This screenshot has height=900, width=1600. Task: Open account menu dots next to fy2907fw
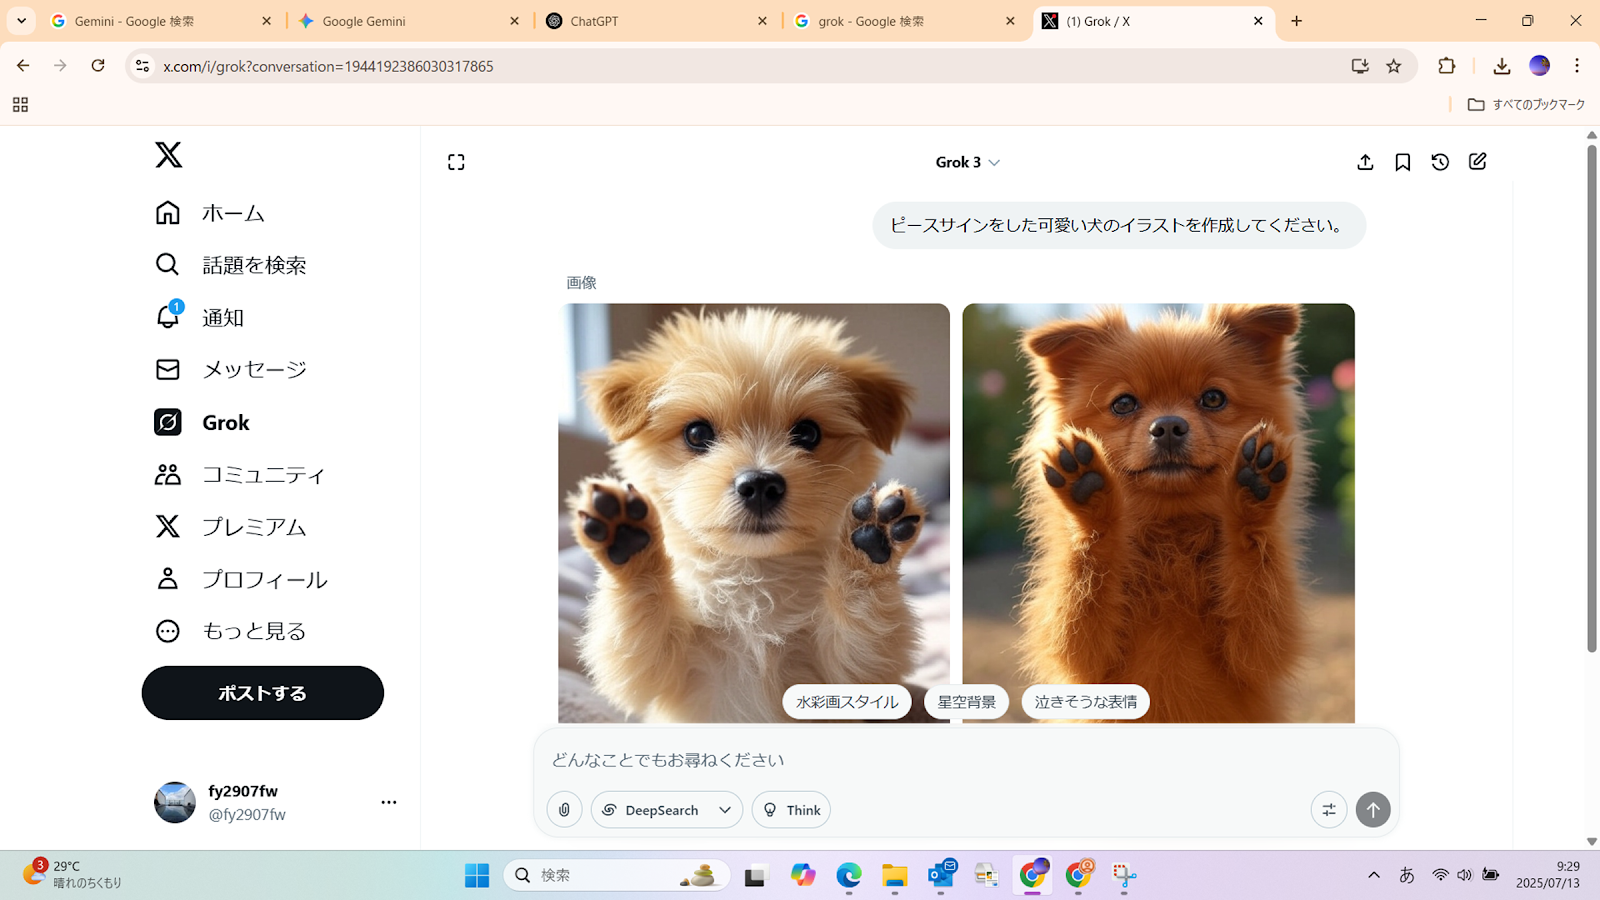[389, 802]
